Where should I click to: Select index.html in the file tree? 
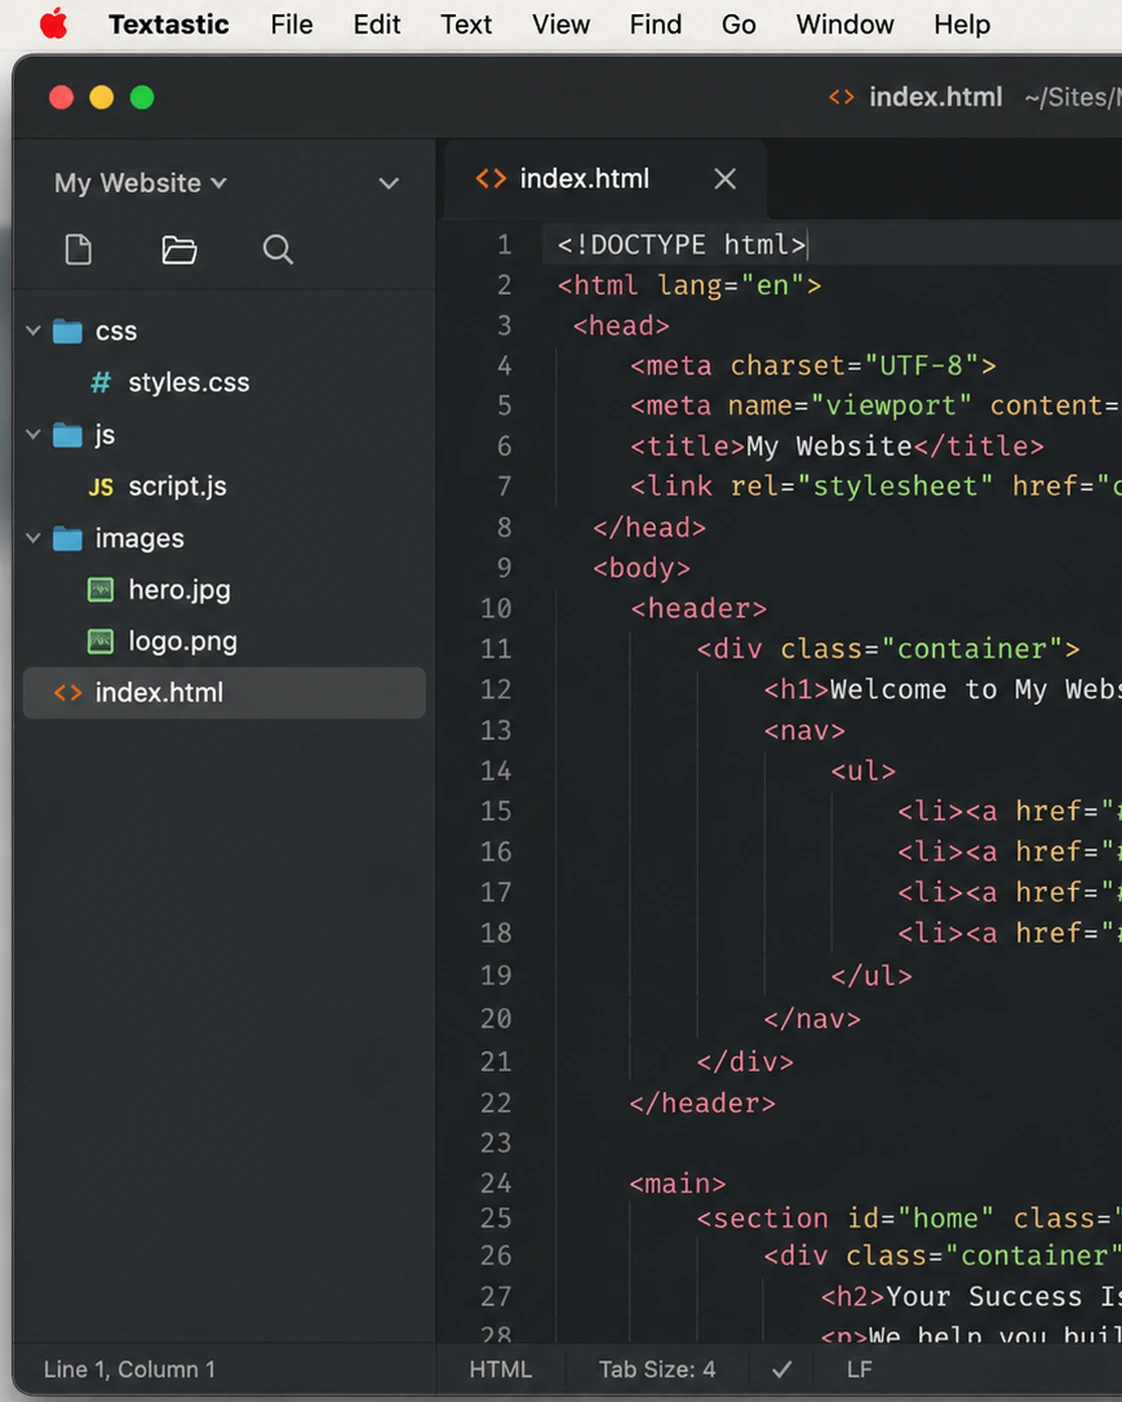224,693
